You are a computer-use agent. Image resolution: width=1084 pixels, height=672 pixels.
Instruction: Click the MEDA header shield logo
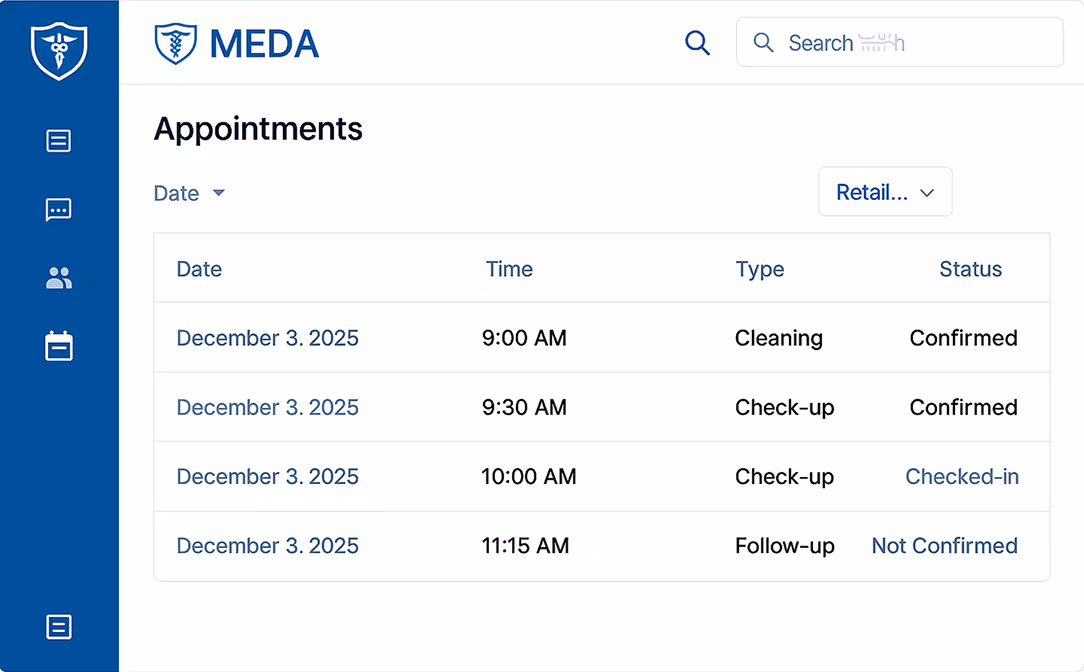[x=176, y=44]
